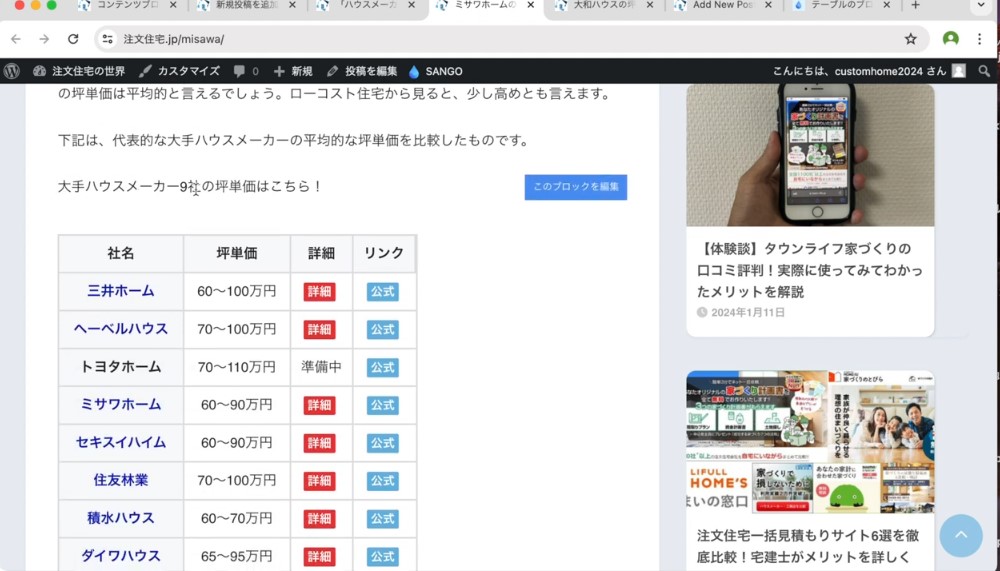Click 詳細 button for ヘーベルハウス
Viewport: 1000px width, 571px height.
(320, 329)
